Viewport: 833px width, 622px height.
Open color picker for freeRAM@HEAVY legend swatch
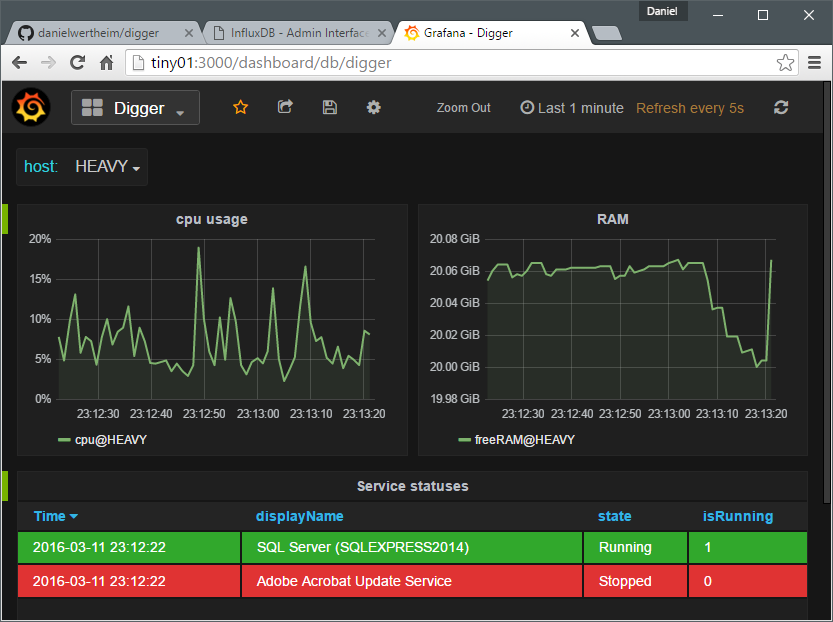coord(464,440)
